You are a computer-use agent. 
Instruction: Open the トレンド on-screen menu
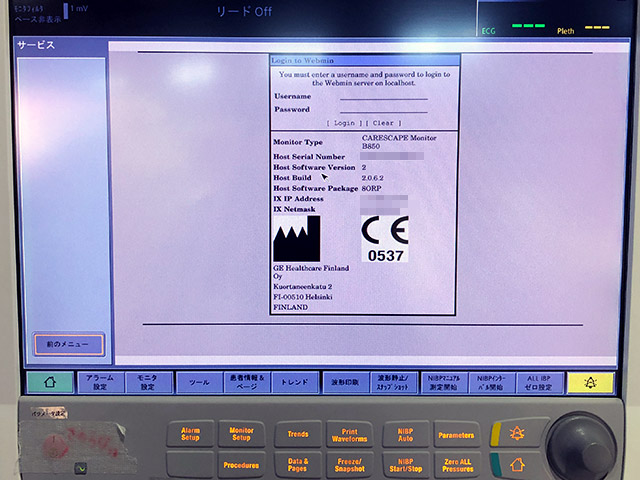295,382
